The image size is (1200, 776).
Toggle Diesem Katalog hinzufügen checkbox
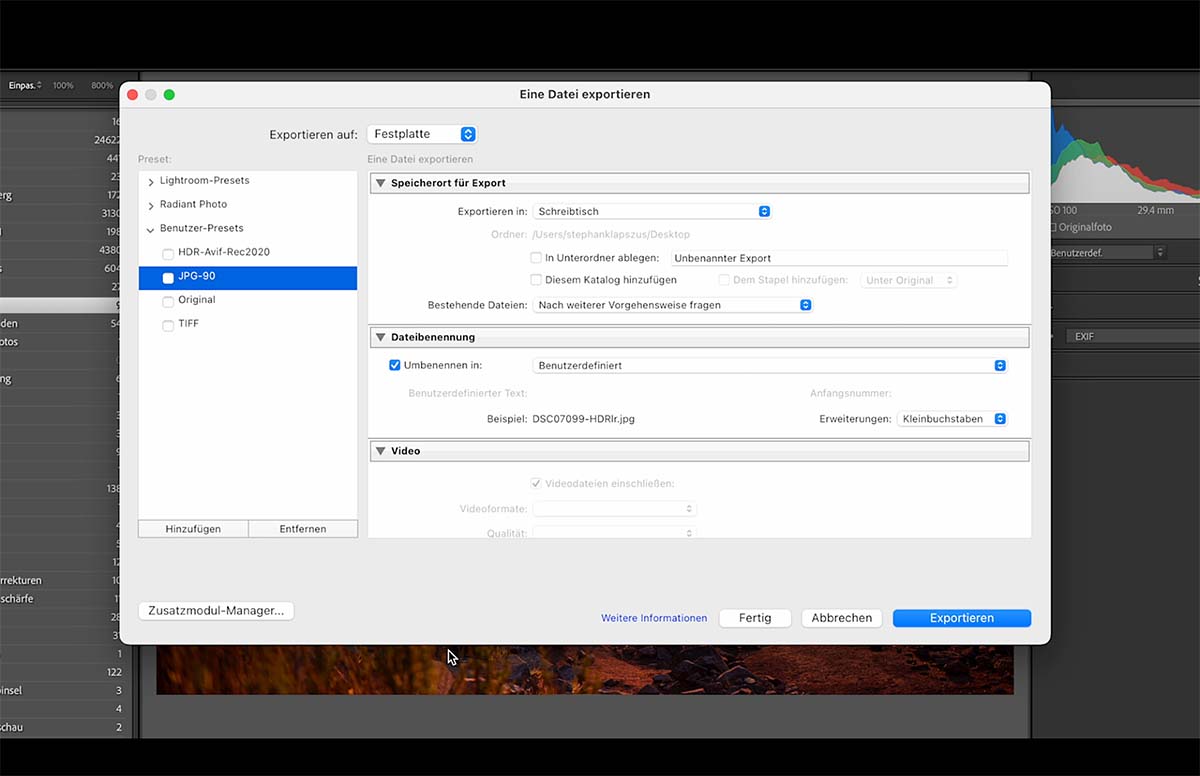[x=536, y=280]
